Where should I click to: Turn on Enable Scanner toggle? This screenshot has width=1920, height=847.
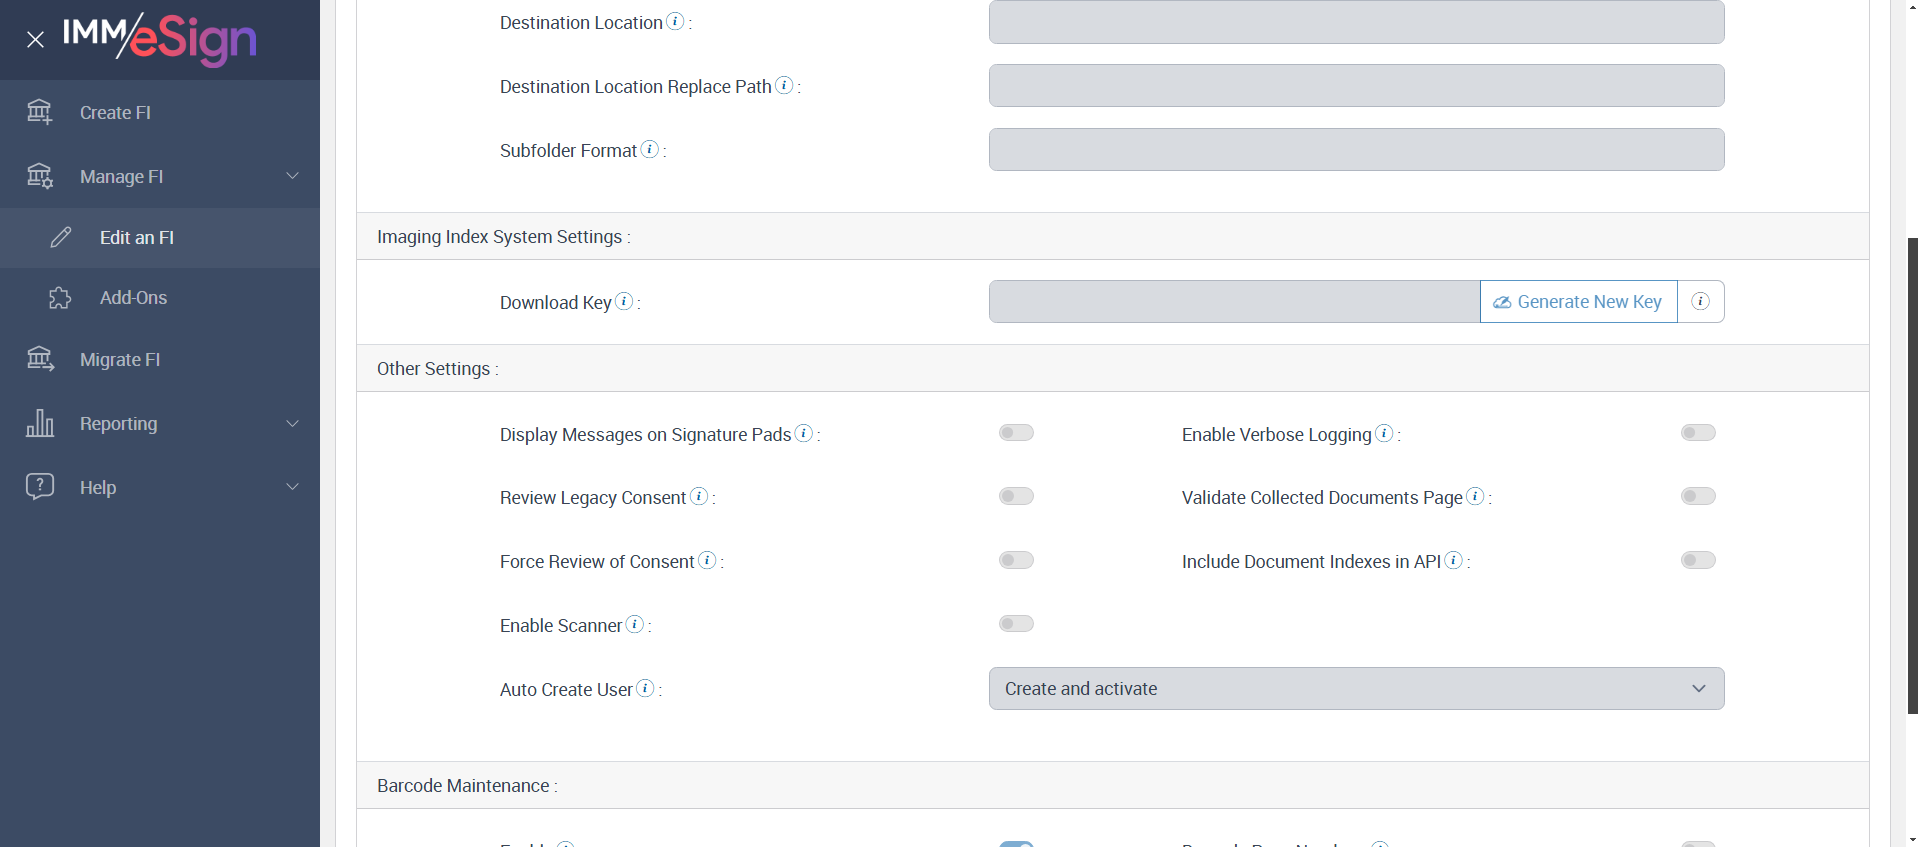tap(1016, 624)
